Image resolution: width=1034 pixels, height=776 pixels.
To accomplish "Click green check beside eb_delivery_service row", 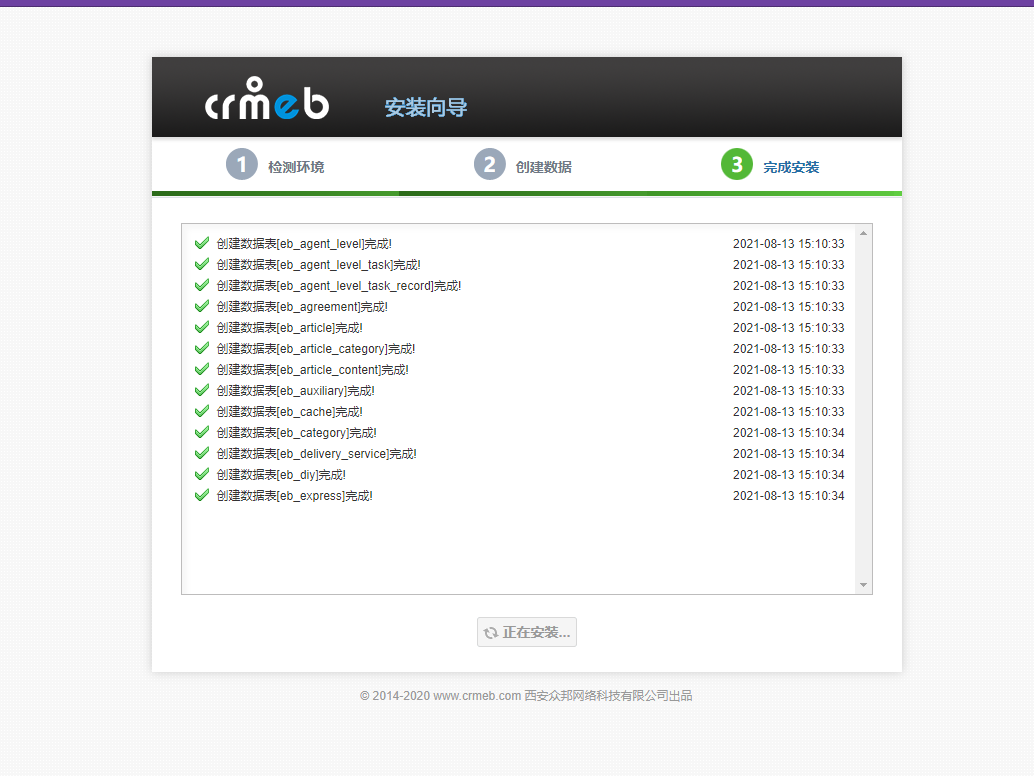I will click(x=202, y=454).
